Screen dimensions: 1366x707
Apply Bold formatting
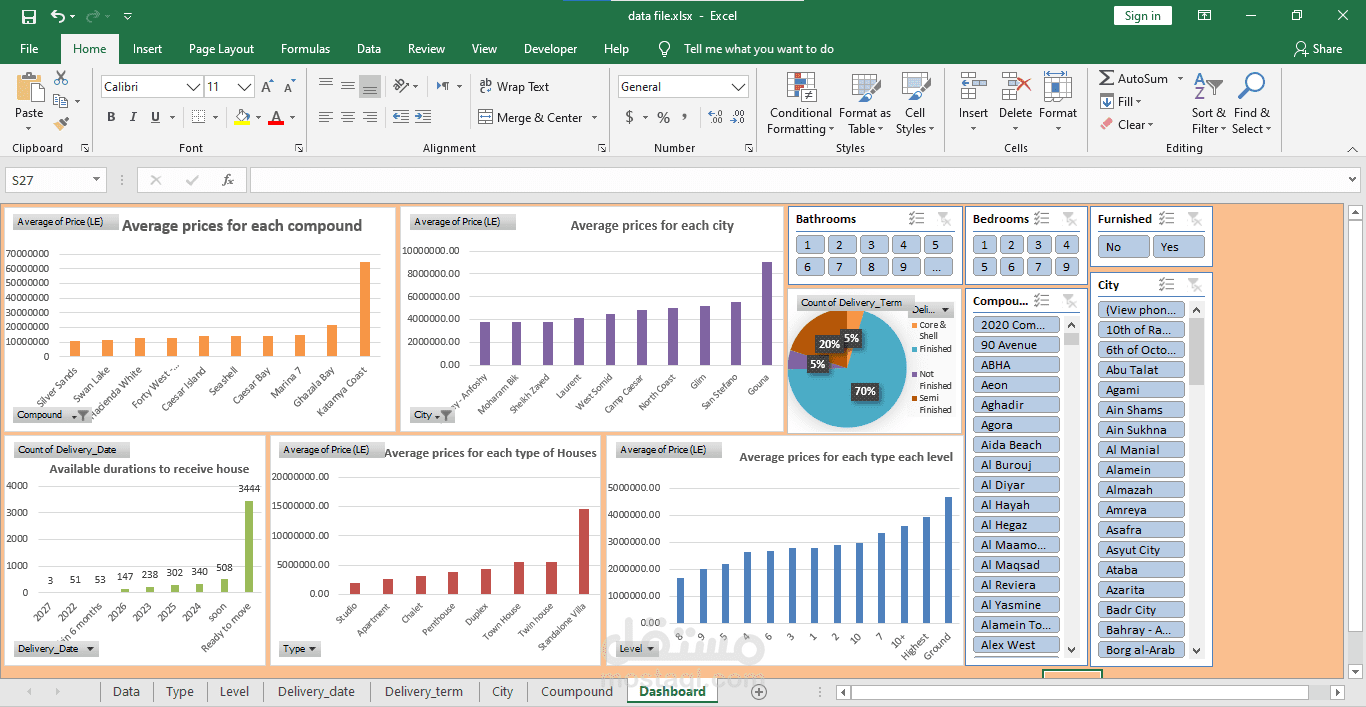[x=111, y=117]
